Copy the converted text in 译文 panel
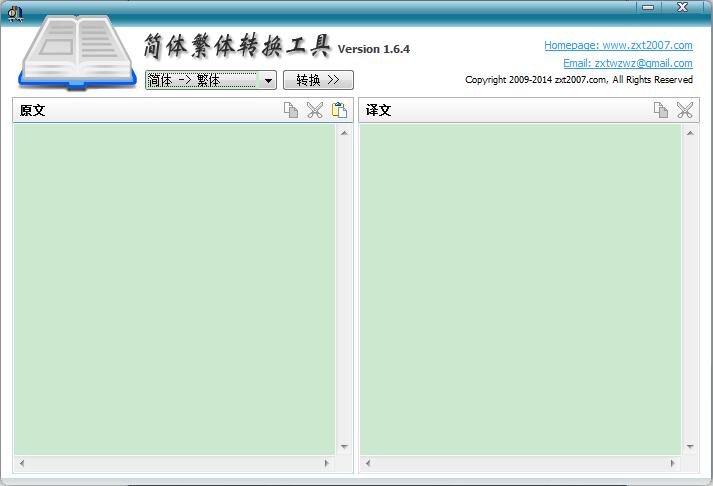Screen dimensions: 713x486 pos(661,110)
